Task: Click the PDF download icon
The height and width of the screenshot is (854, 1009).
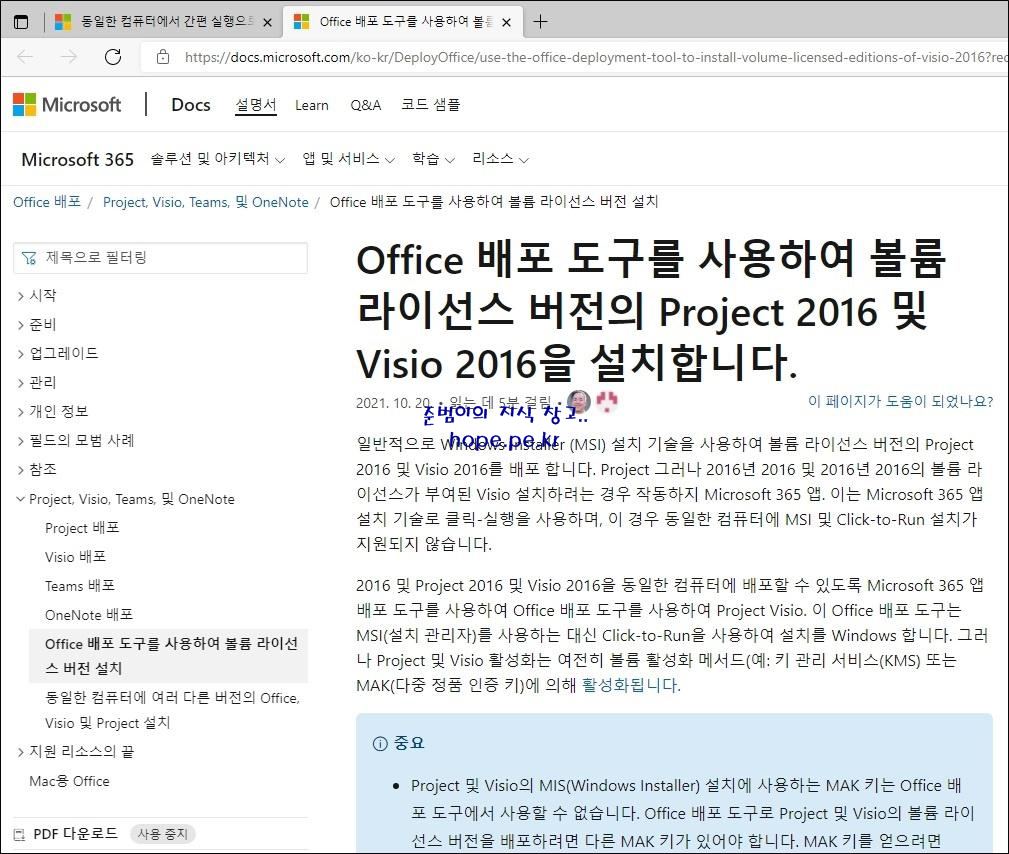Action: click(20, 835)
